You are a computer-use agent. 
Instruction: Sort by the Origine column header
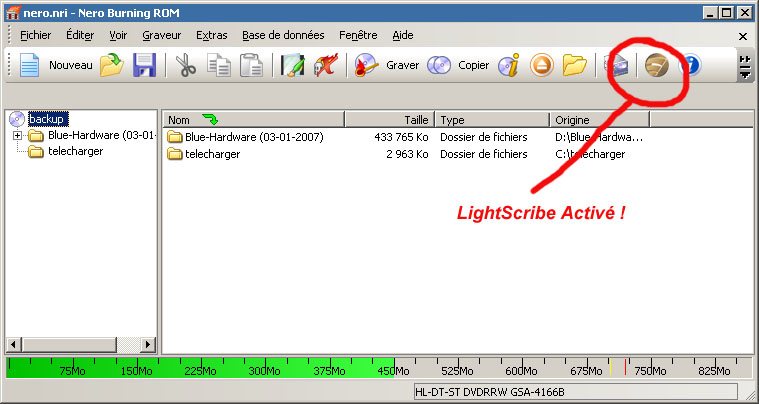coord(600,120)
